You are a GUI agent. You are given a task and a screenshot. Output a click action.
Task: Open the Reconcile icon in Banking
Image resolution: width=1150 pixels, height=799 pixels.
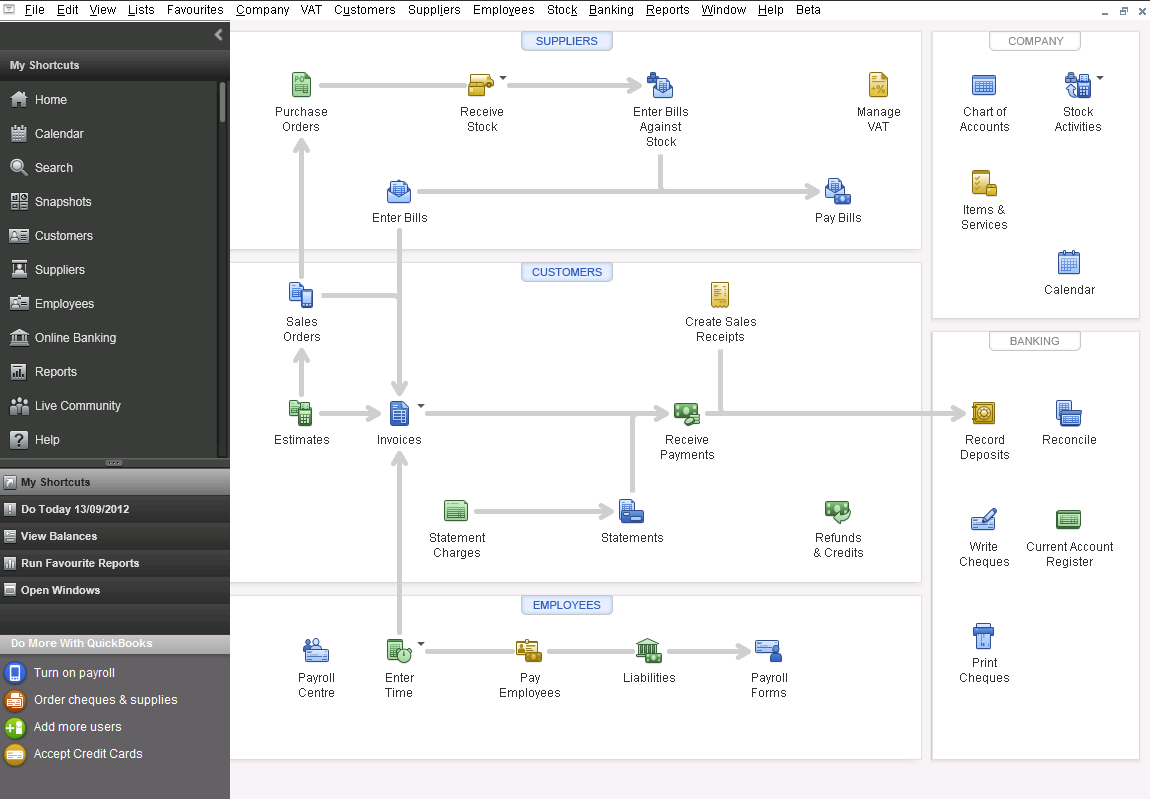click(x=1068, y=412)
